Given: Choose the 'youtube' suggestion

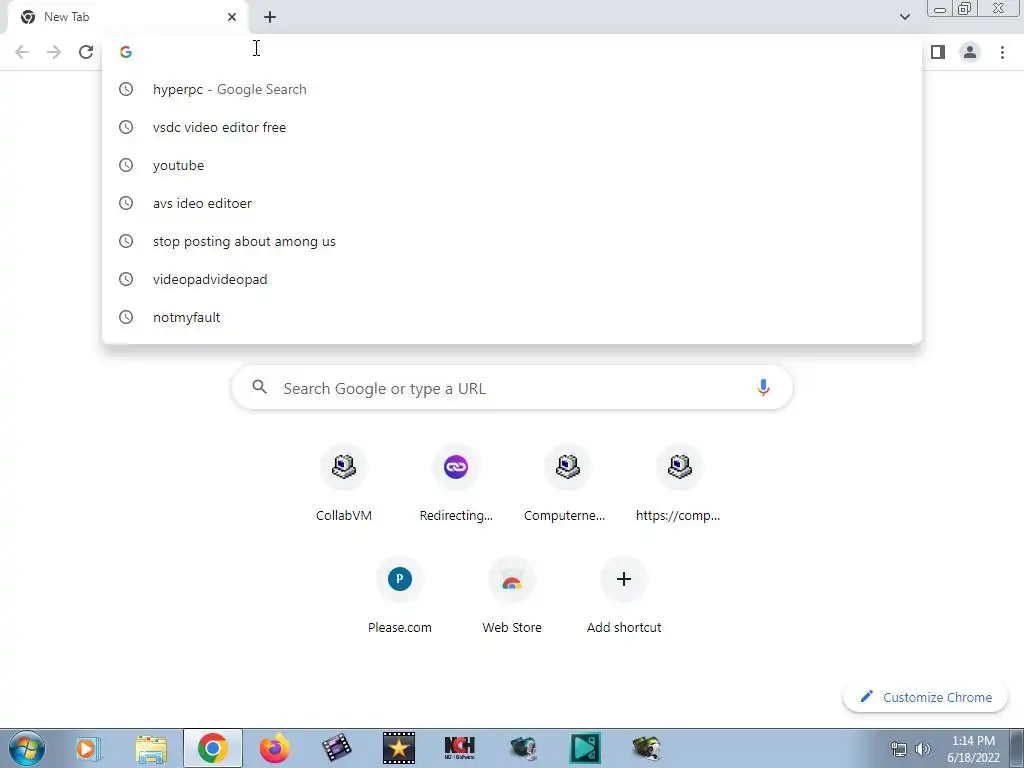Looking at the screenshot, I should click(512, 165).
